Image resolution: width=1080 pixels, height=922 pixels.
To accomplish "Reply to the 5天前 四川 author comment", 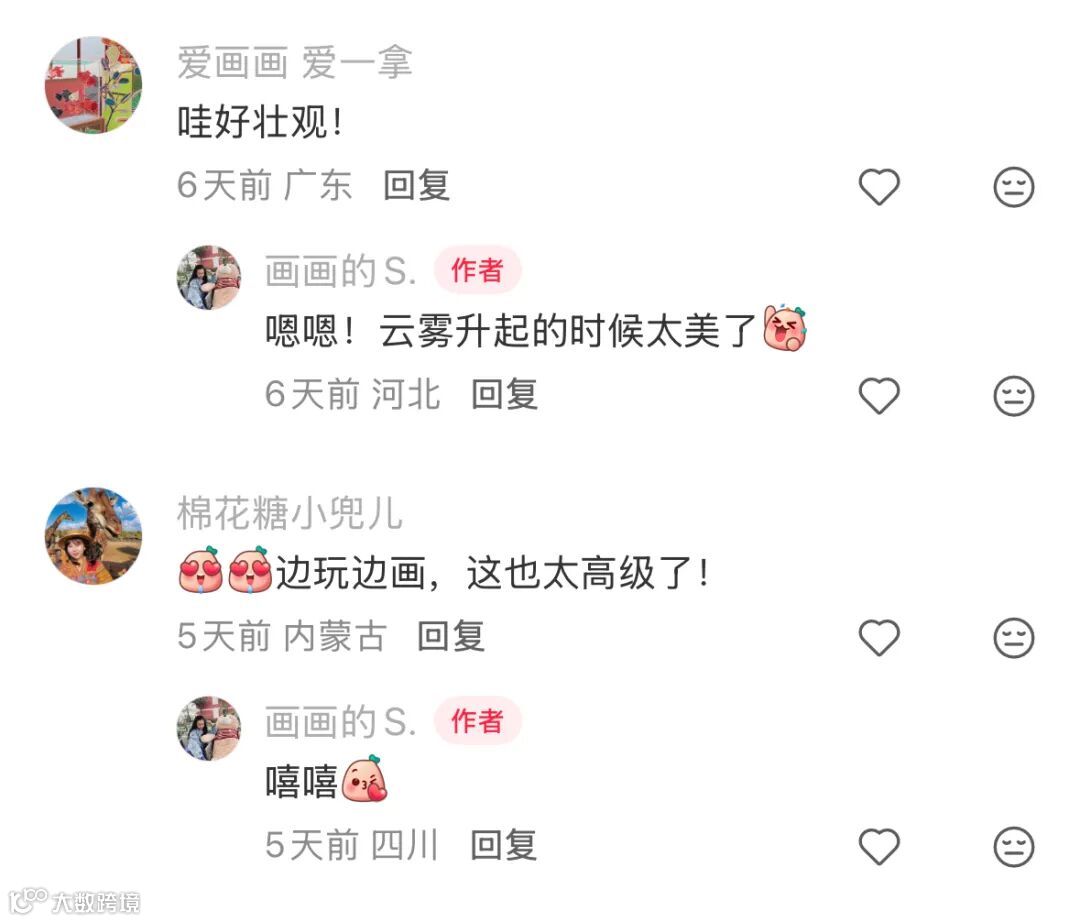I will pos(503,845).
